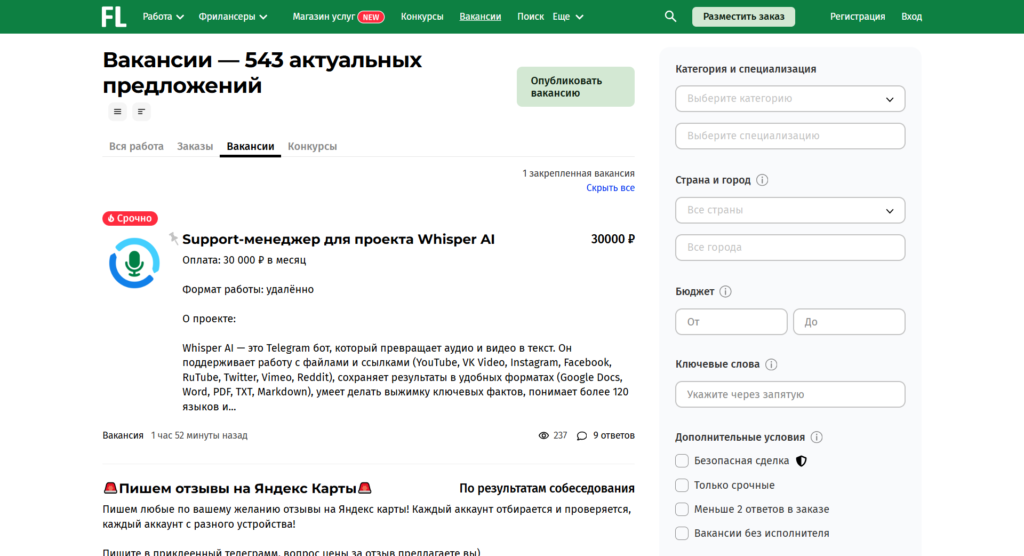Viewport: 1024px width, 556px height.
Task: Open Поиск in the top navigation
Action: (530, 16)
